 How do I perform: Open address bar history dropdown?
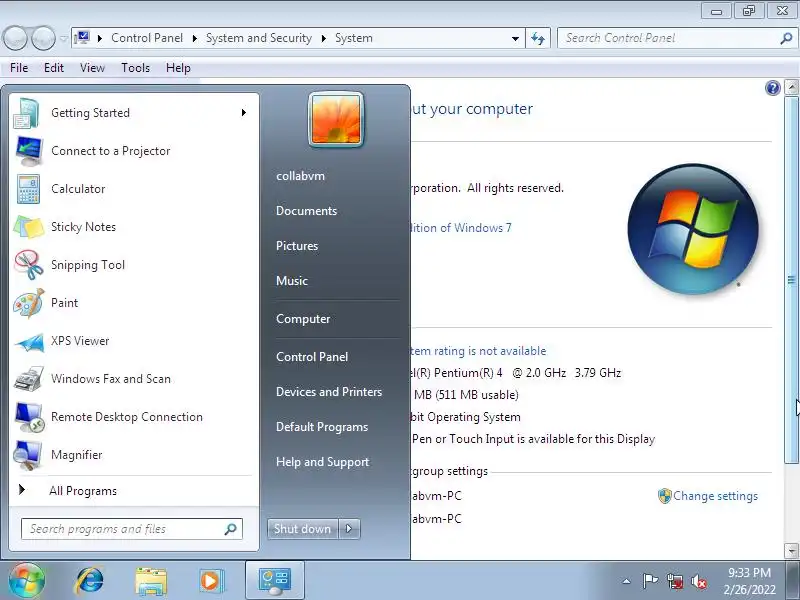(x=515, y=38)
